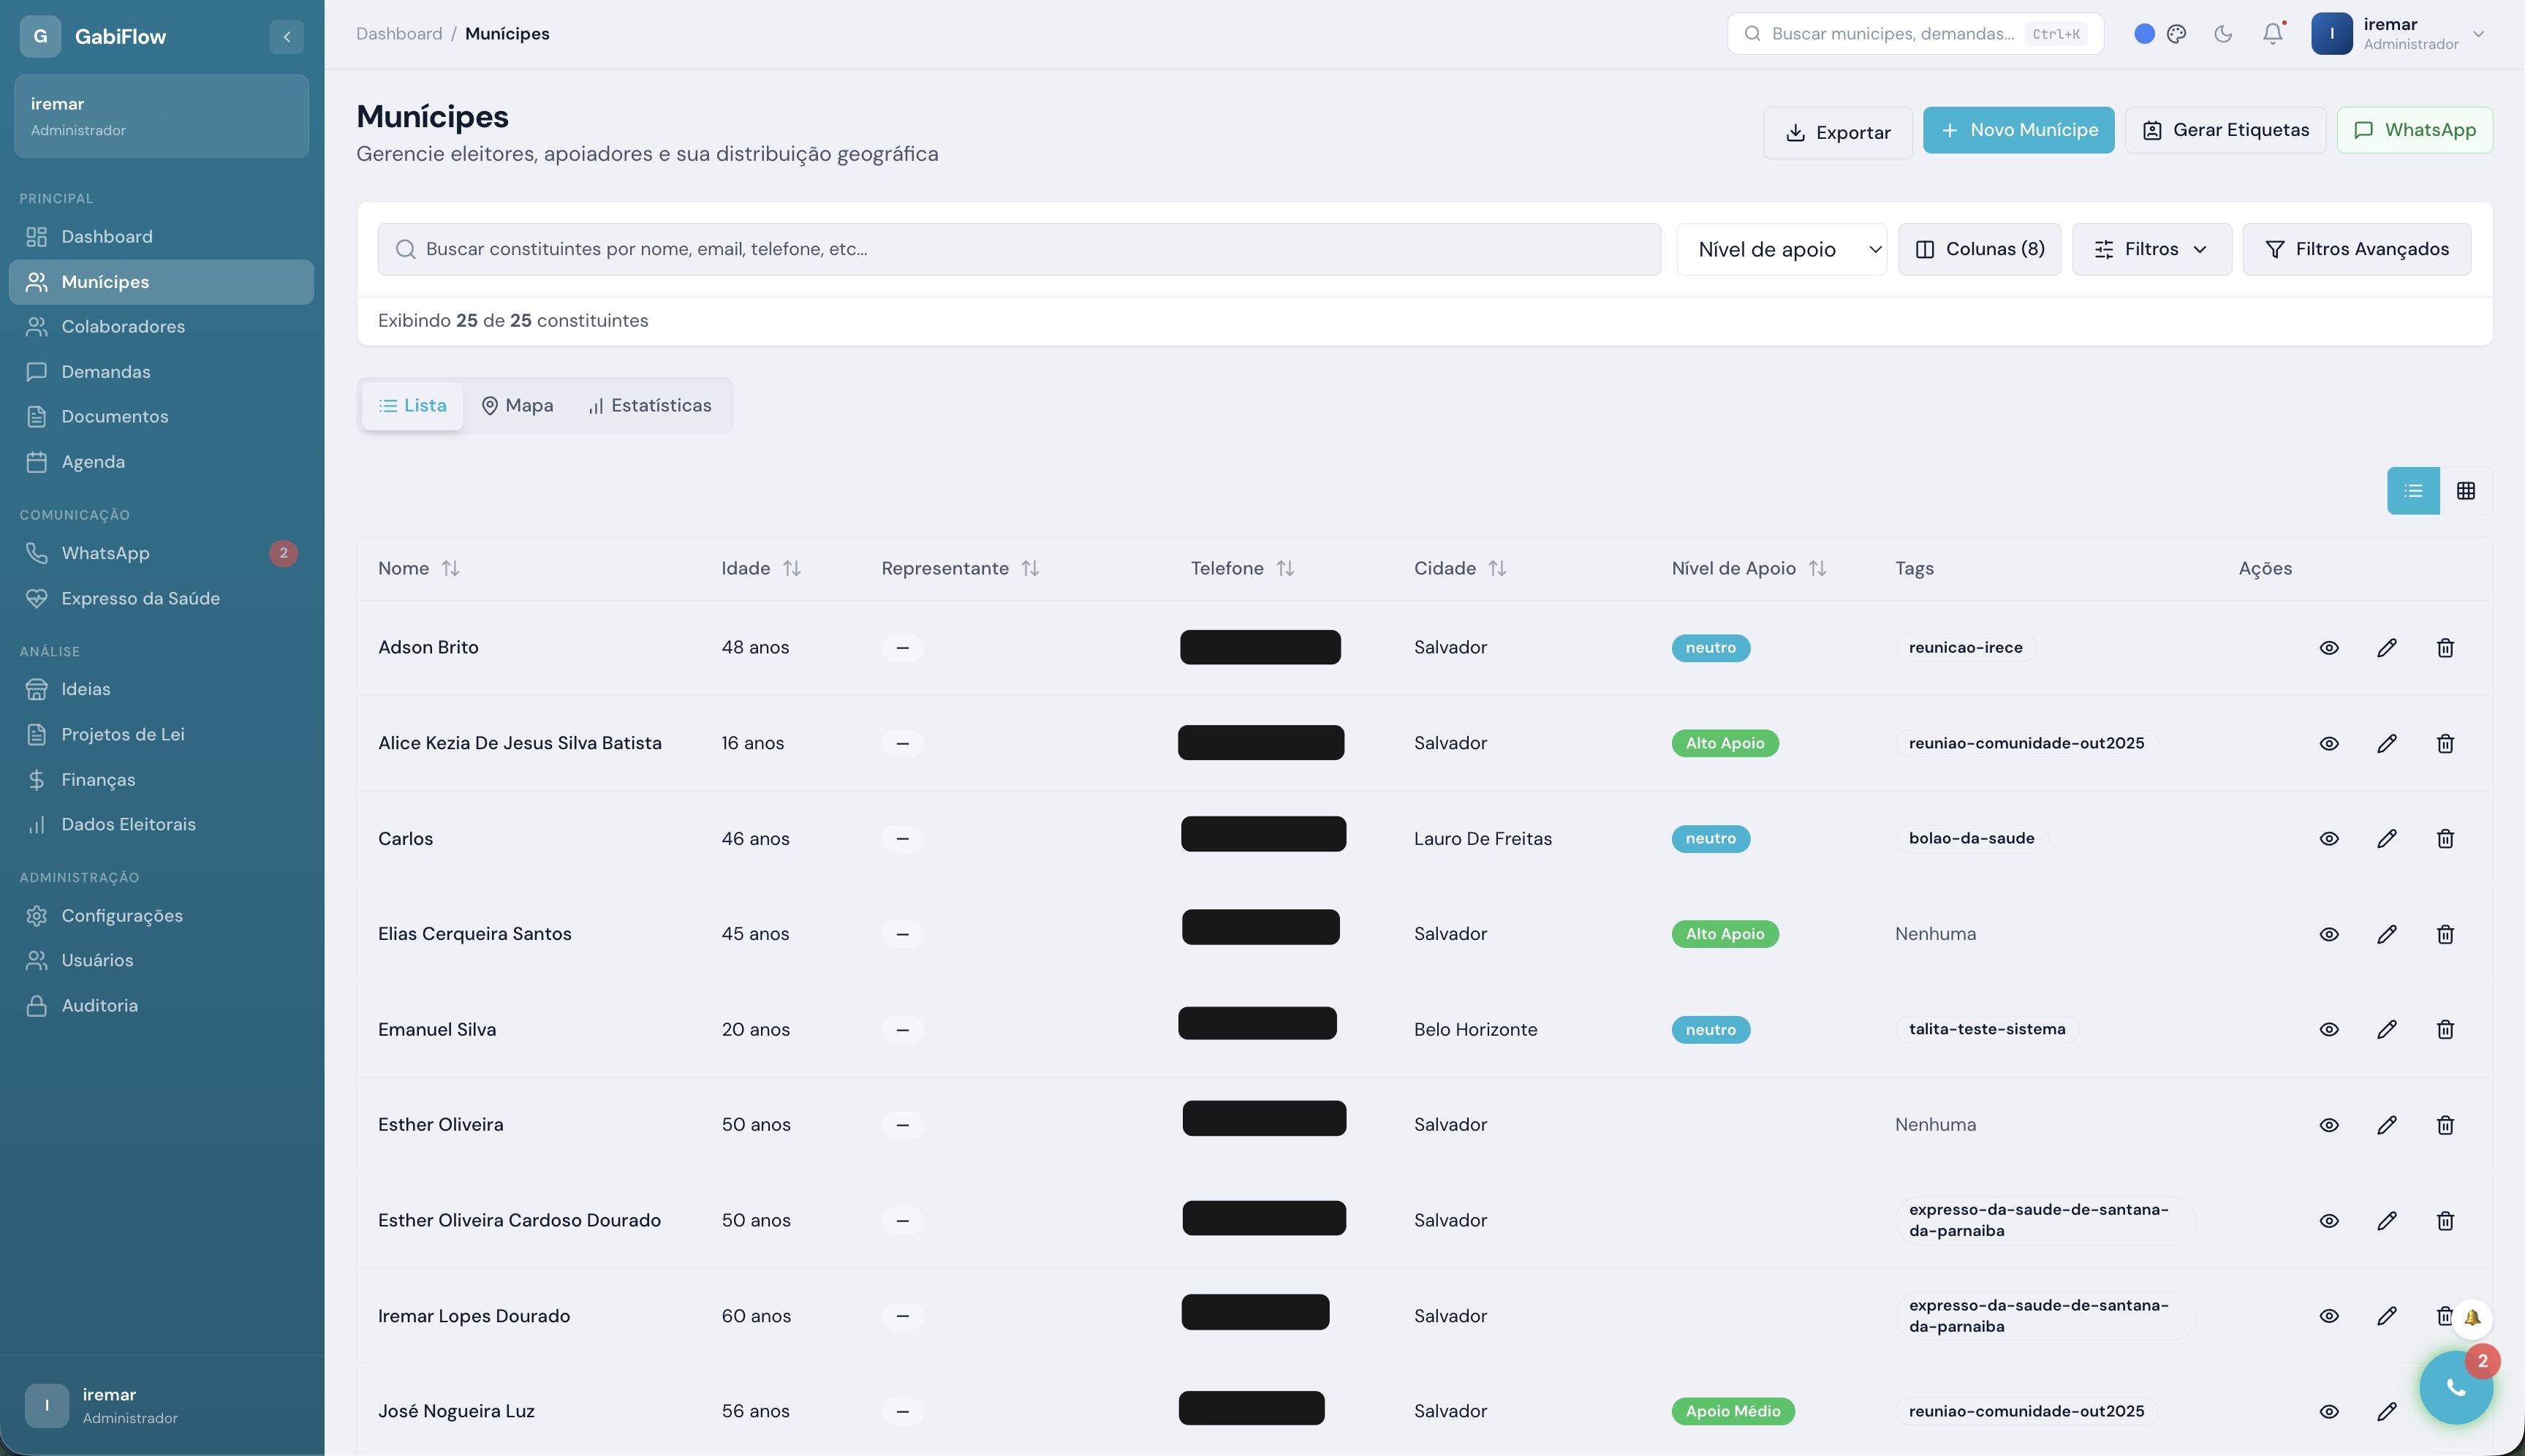View Adson Brito details via eye icon
Viewport: 2525px width, 1456px height.
(2329, 648)
